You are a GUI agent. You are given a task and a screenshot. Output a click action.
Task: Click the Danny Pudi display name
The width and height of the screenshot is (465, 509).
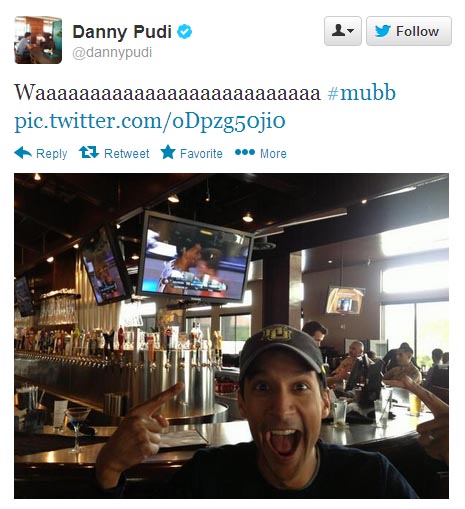pyautogui.click(x=122, y=32)
